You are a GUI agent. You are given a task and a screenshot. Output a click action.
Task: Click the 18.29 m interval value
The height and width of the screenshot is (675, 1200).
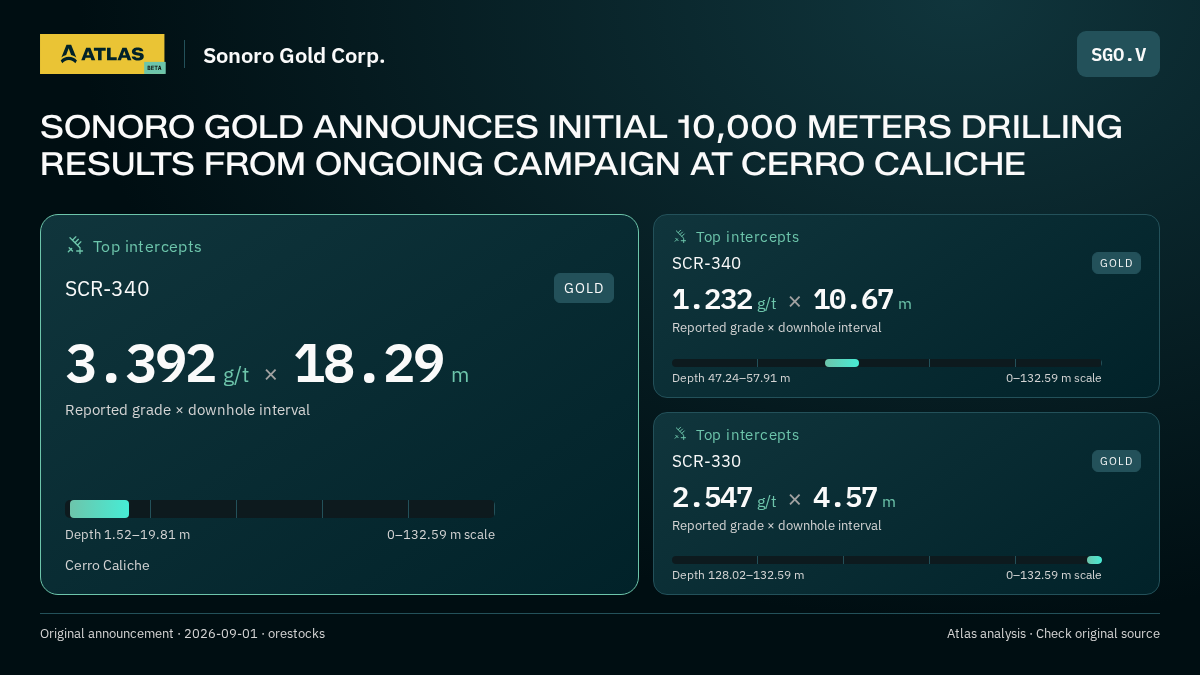coord(381,365)
